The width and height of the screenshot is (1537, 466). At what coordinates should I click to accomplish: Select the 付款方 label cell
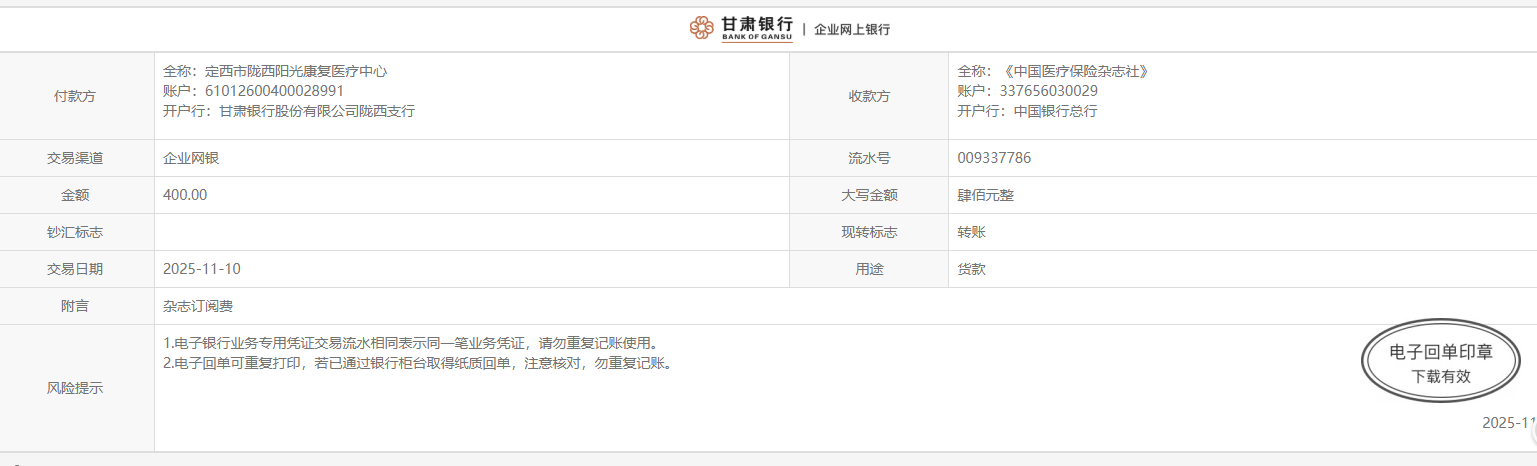76,96
